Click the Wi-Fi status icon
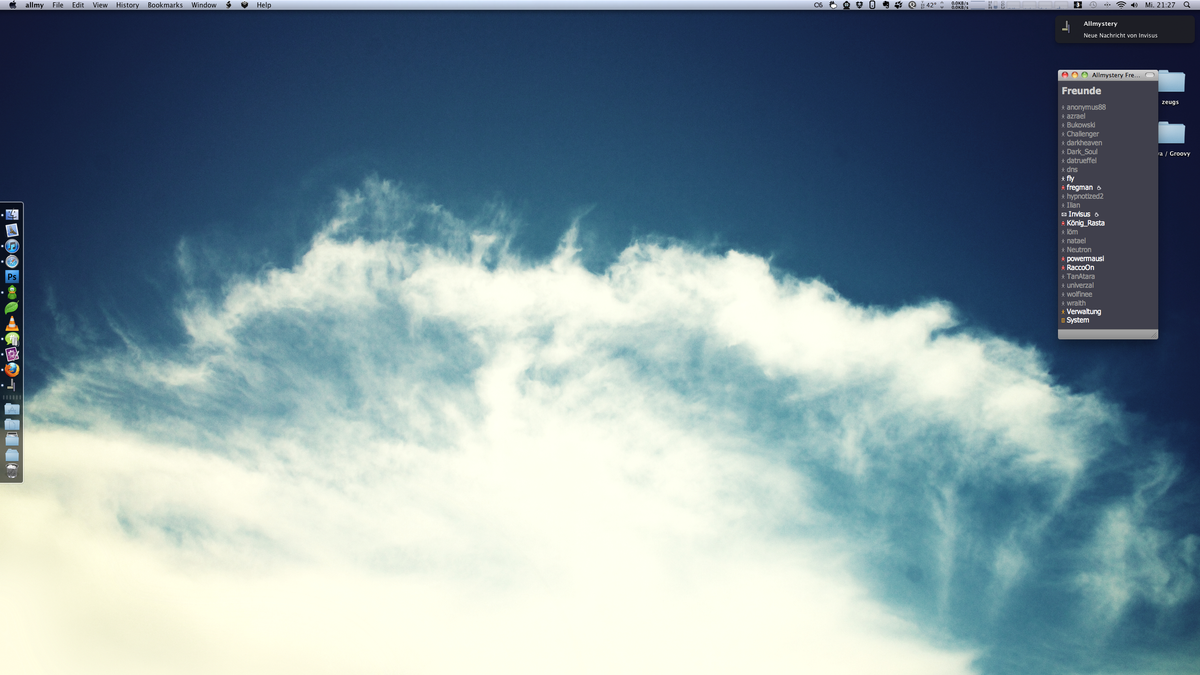1200x675 pixels. [1121, 5]
